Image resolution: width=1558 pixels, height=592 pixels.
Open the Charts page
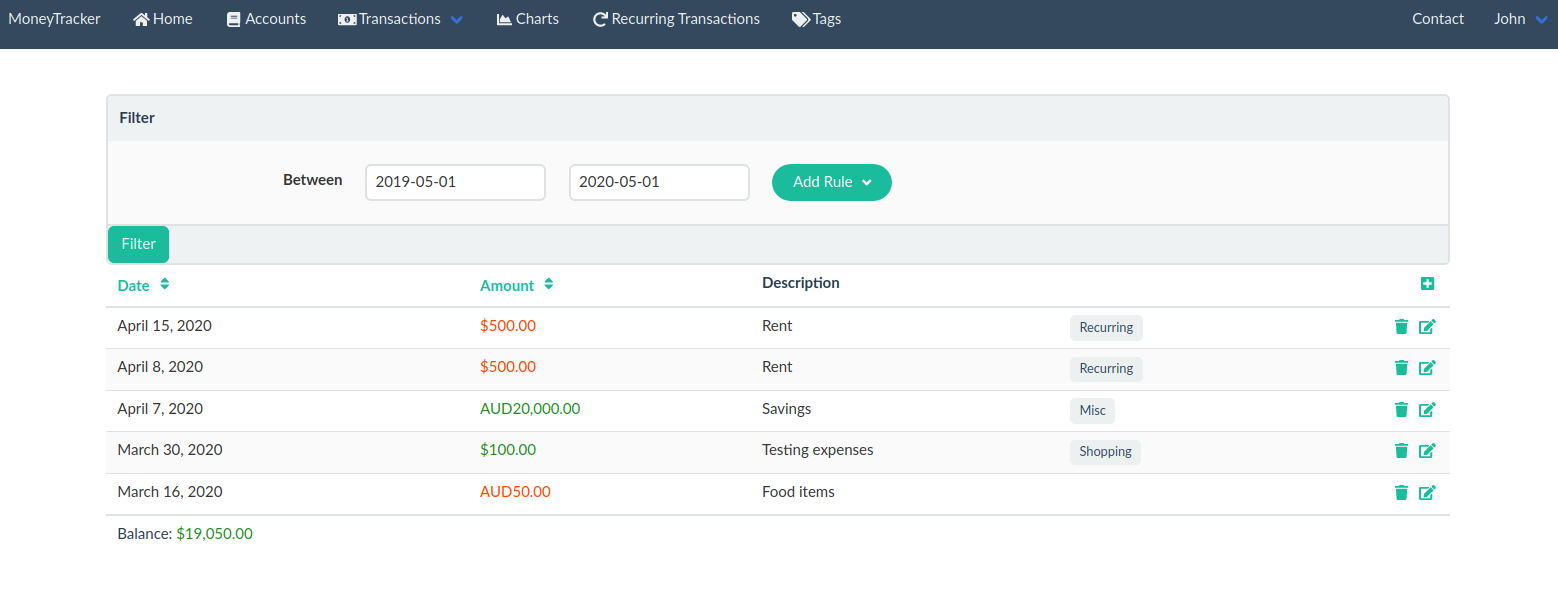tap(528, 19)
